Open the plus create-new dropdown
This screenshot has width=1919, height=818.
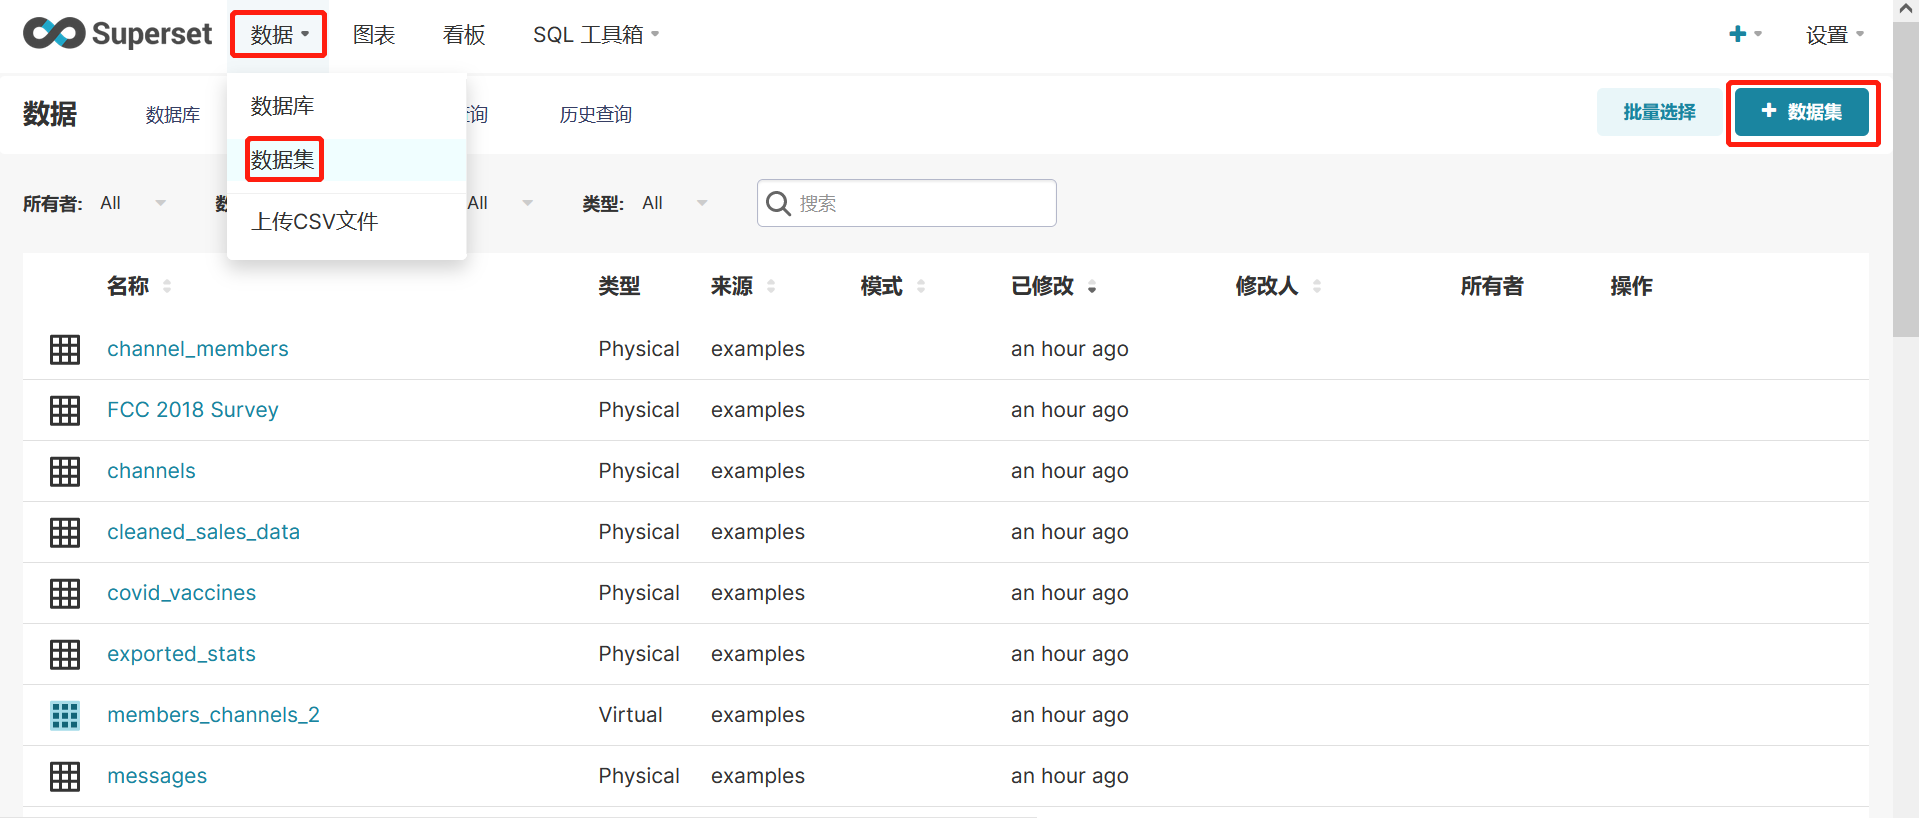(1745, 34)
